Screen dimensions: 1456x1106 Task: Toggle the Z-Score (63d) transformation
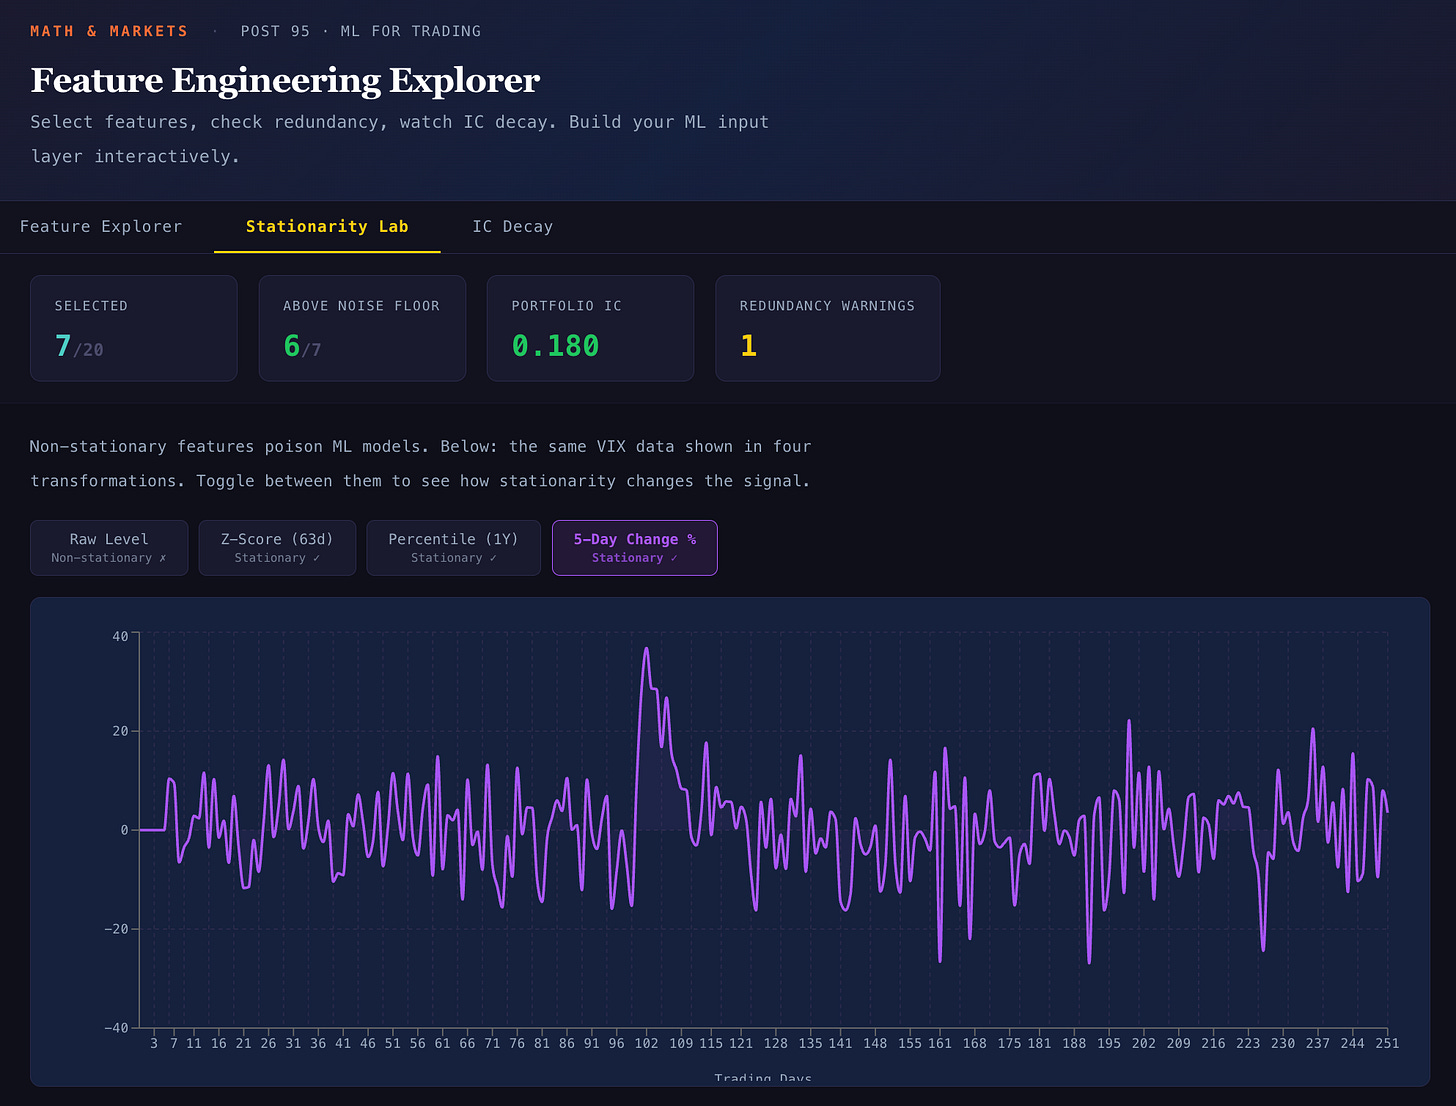tap(277, 548)
